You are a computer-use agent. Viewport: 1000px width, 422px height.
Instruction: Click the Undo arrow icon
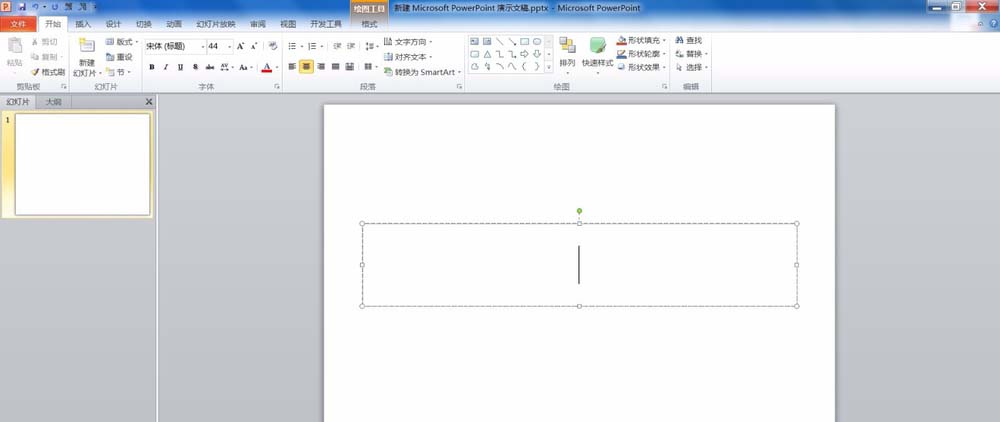pos(36,7)
